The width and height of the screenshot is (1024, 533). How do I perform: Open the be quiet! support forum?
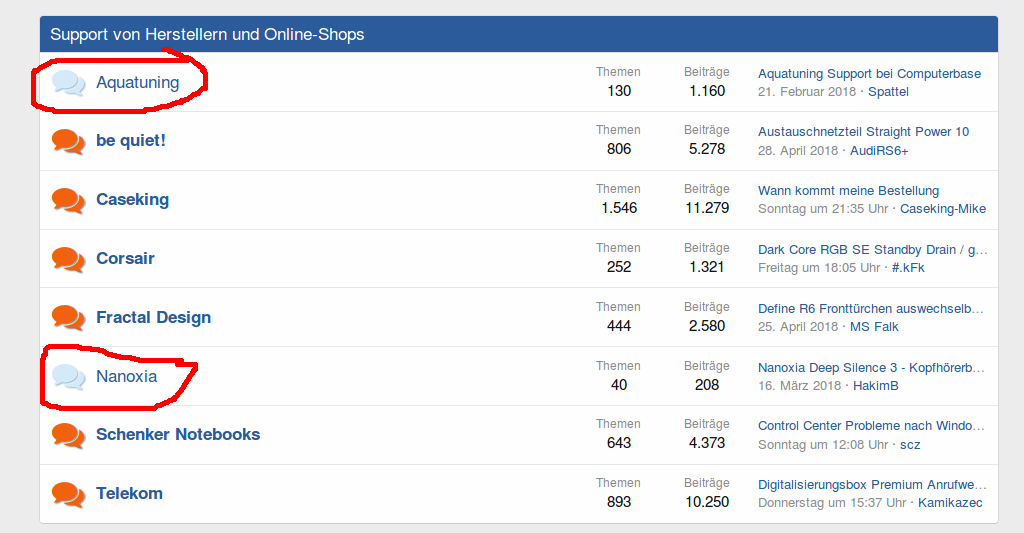131,140
